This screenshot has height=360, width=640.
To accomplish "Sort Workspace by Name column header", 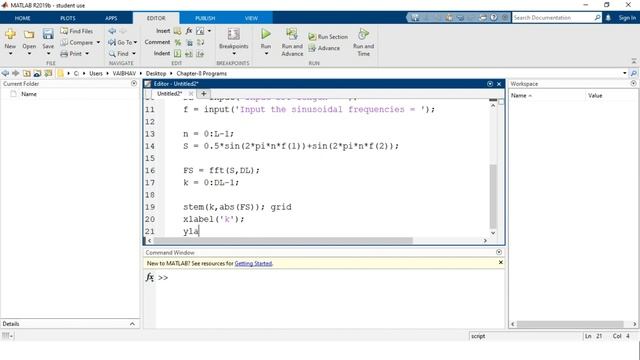I will point(521,96).
